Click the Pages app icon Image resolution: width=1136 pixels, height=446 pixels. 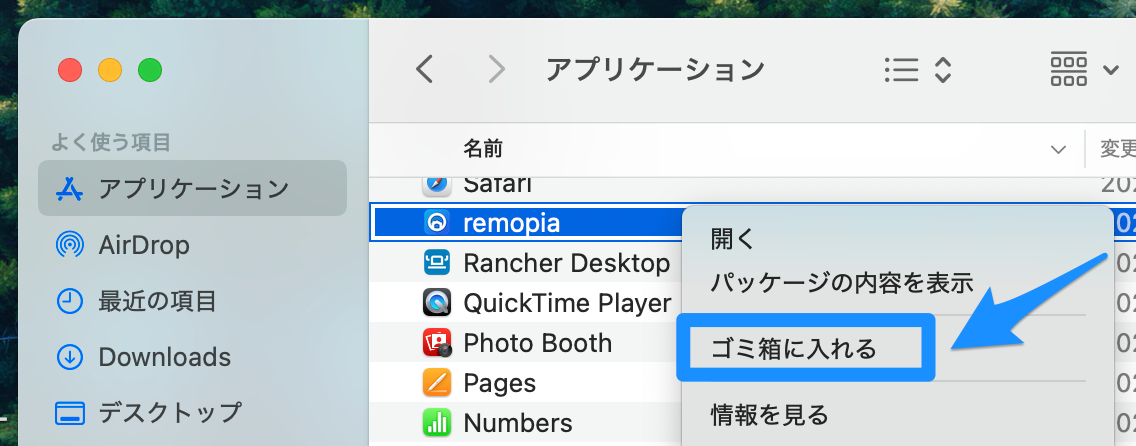437,382
